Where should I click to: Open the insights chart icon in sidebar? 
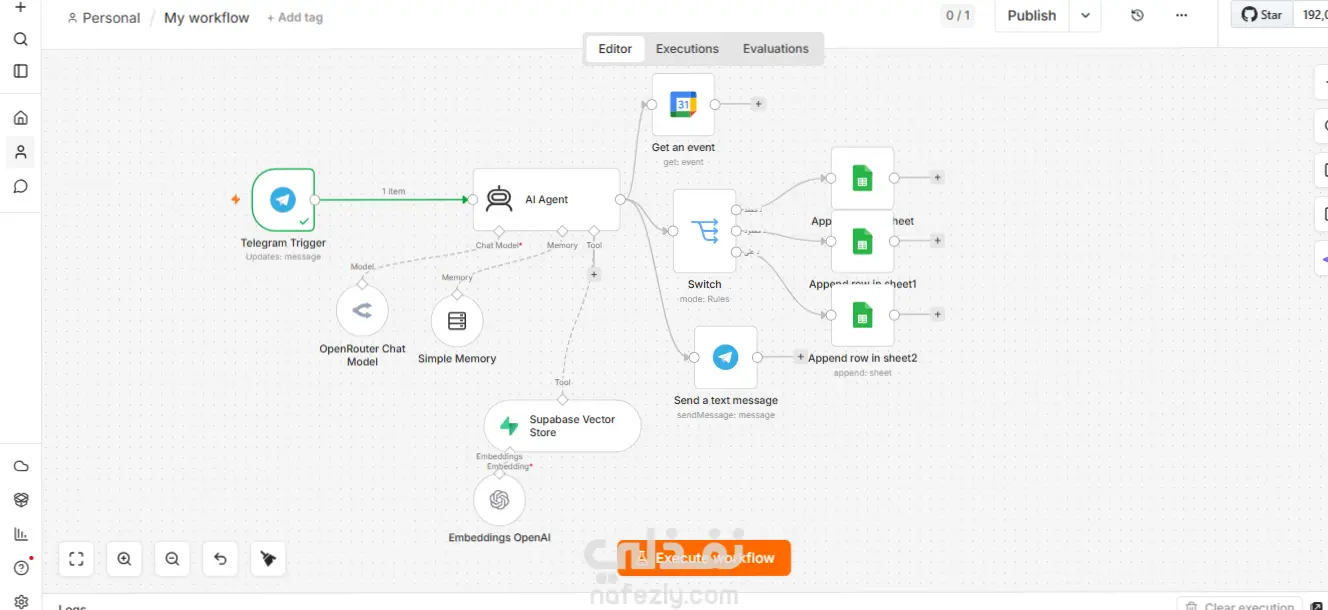click(x=20, y=534)
